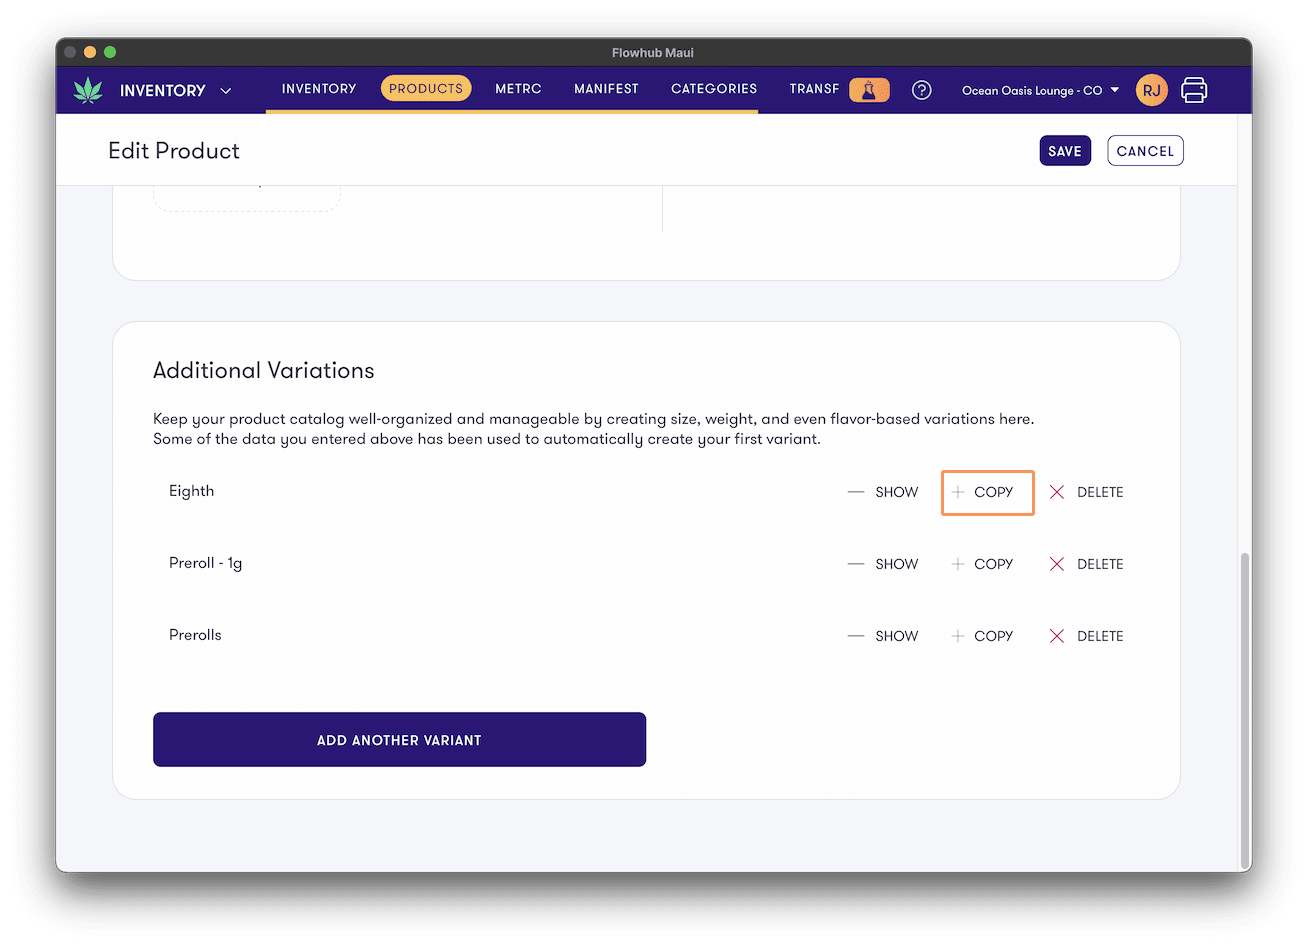Copy the Preroll - 1g variant

(x=982, y=564)
